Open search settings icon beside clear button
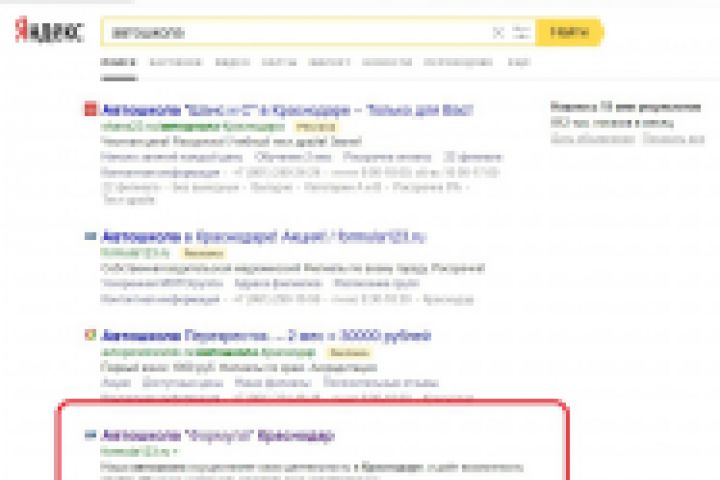The width and height of the screenshot is (720, 480). (x=522, y=33)
